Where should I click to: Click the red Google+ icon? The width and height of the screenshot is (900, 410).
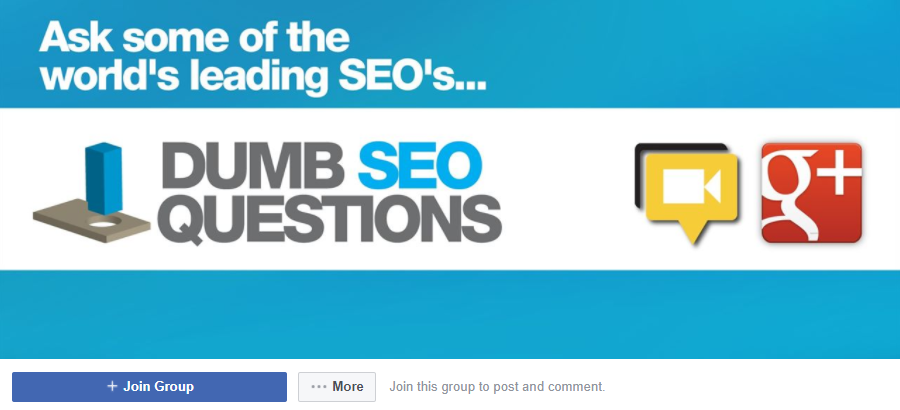pyautogui.click(x=812, y=193)
